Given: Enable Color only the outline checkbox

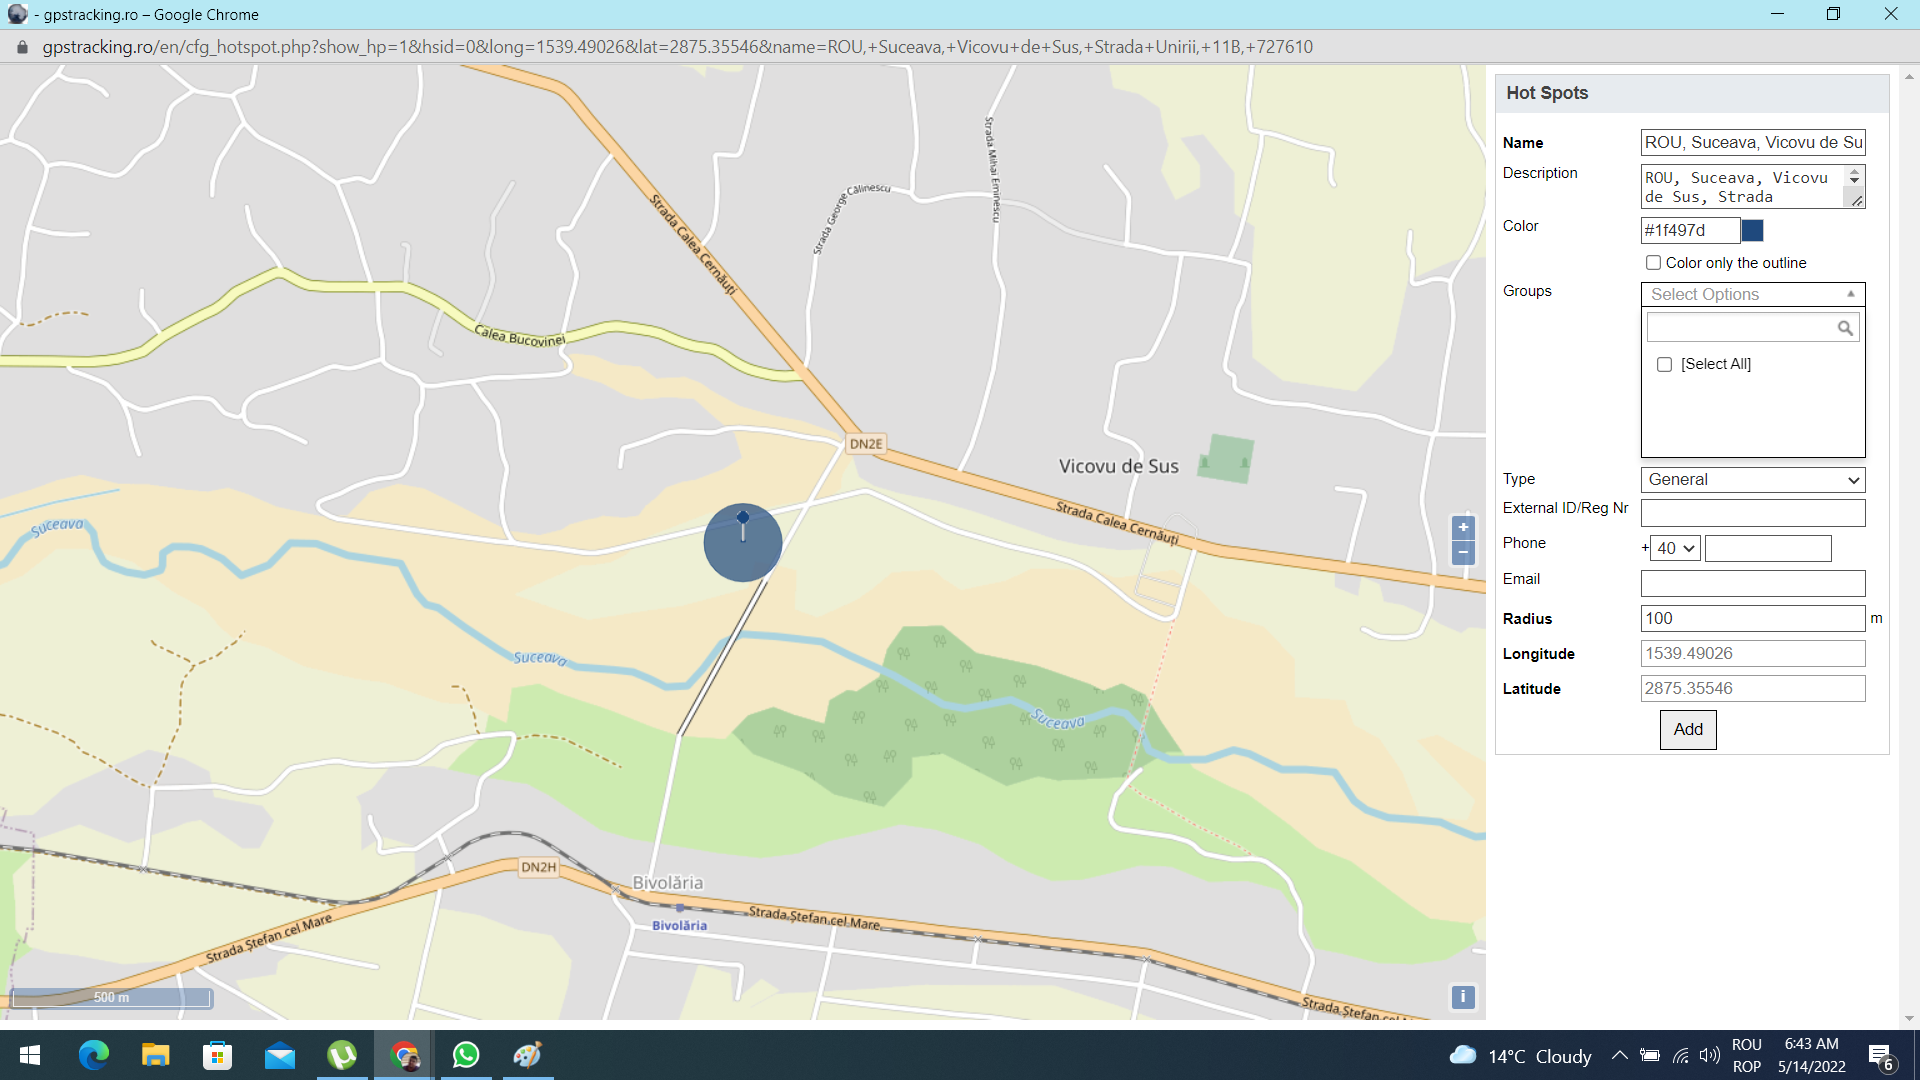Looking at the screenshot, I should 1653,263.
